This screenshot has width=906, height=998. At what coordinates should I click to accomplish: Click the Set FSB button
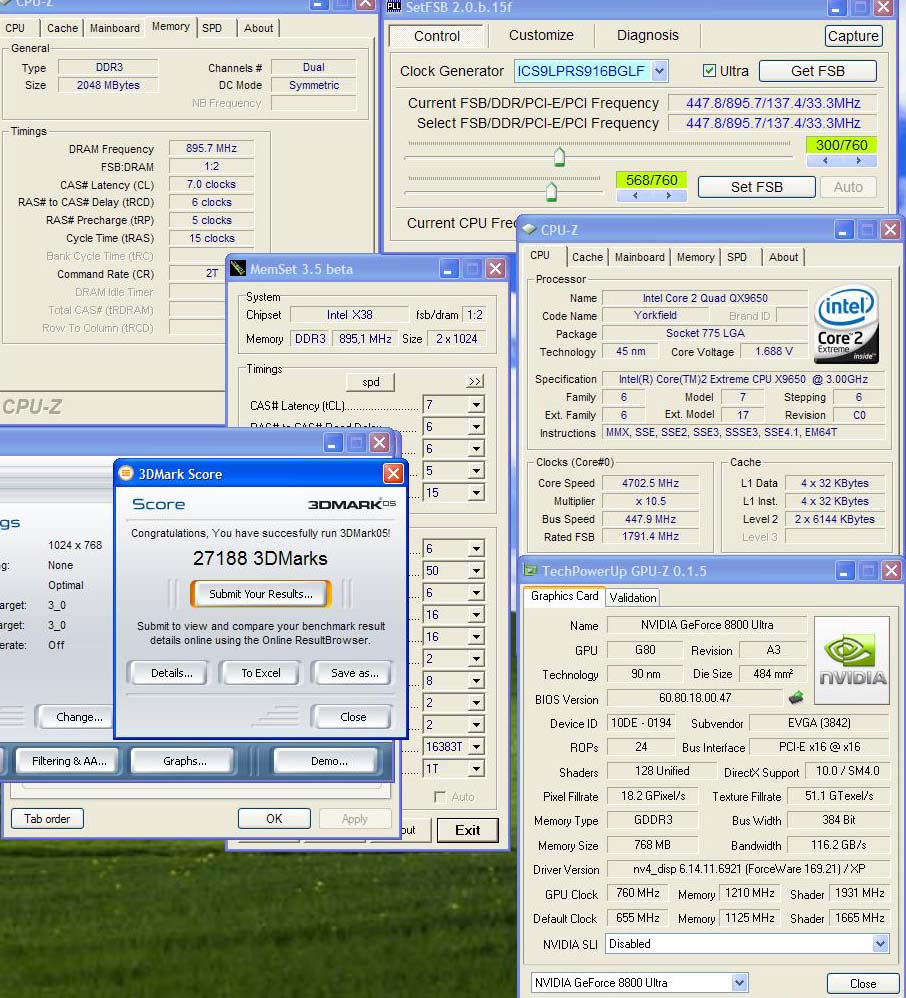click(x=756, y=186)
